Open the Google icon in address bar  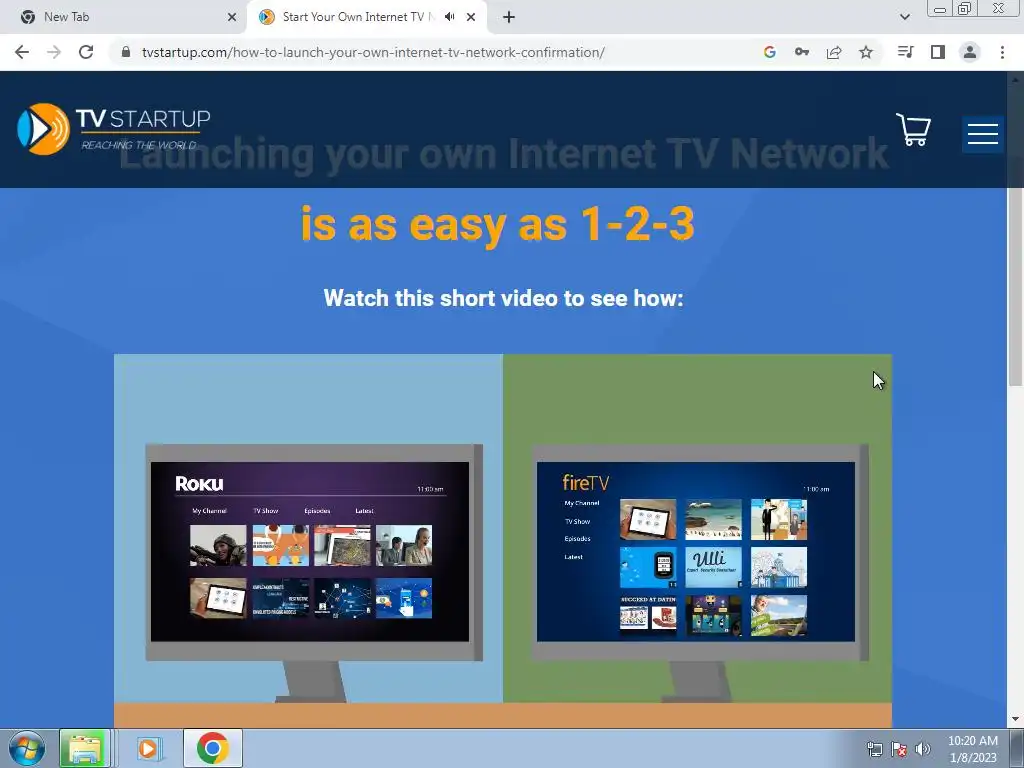769,52
